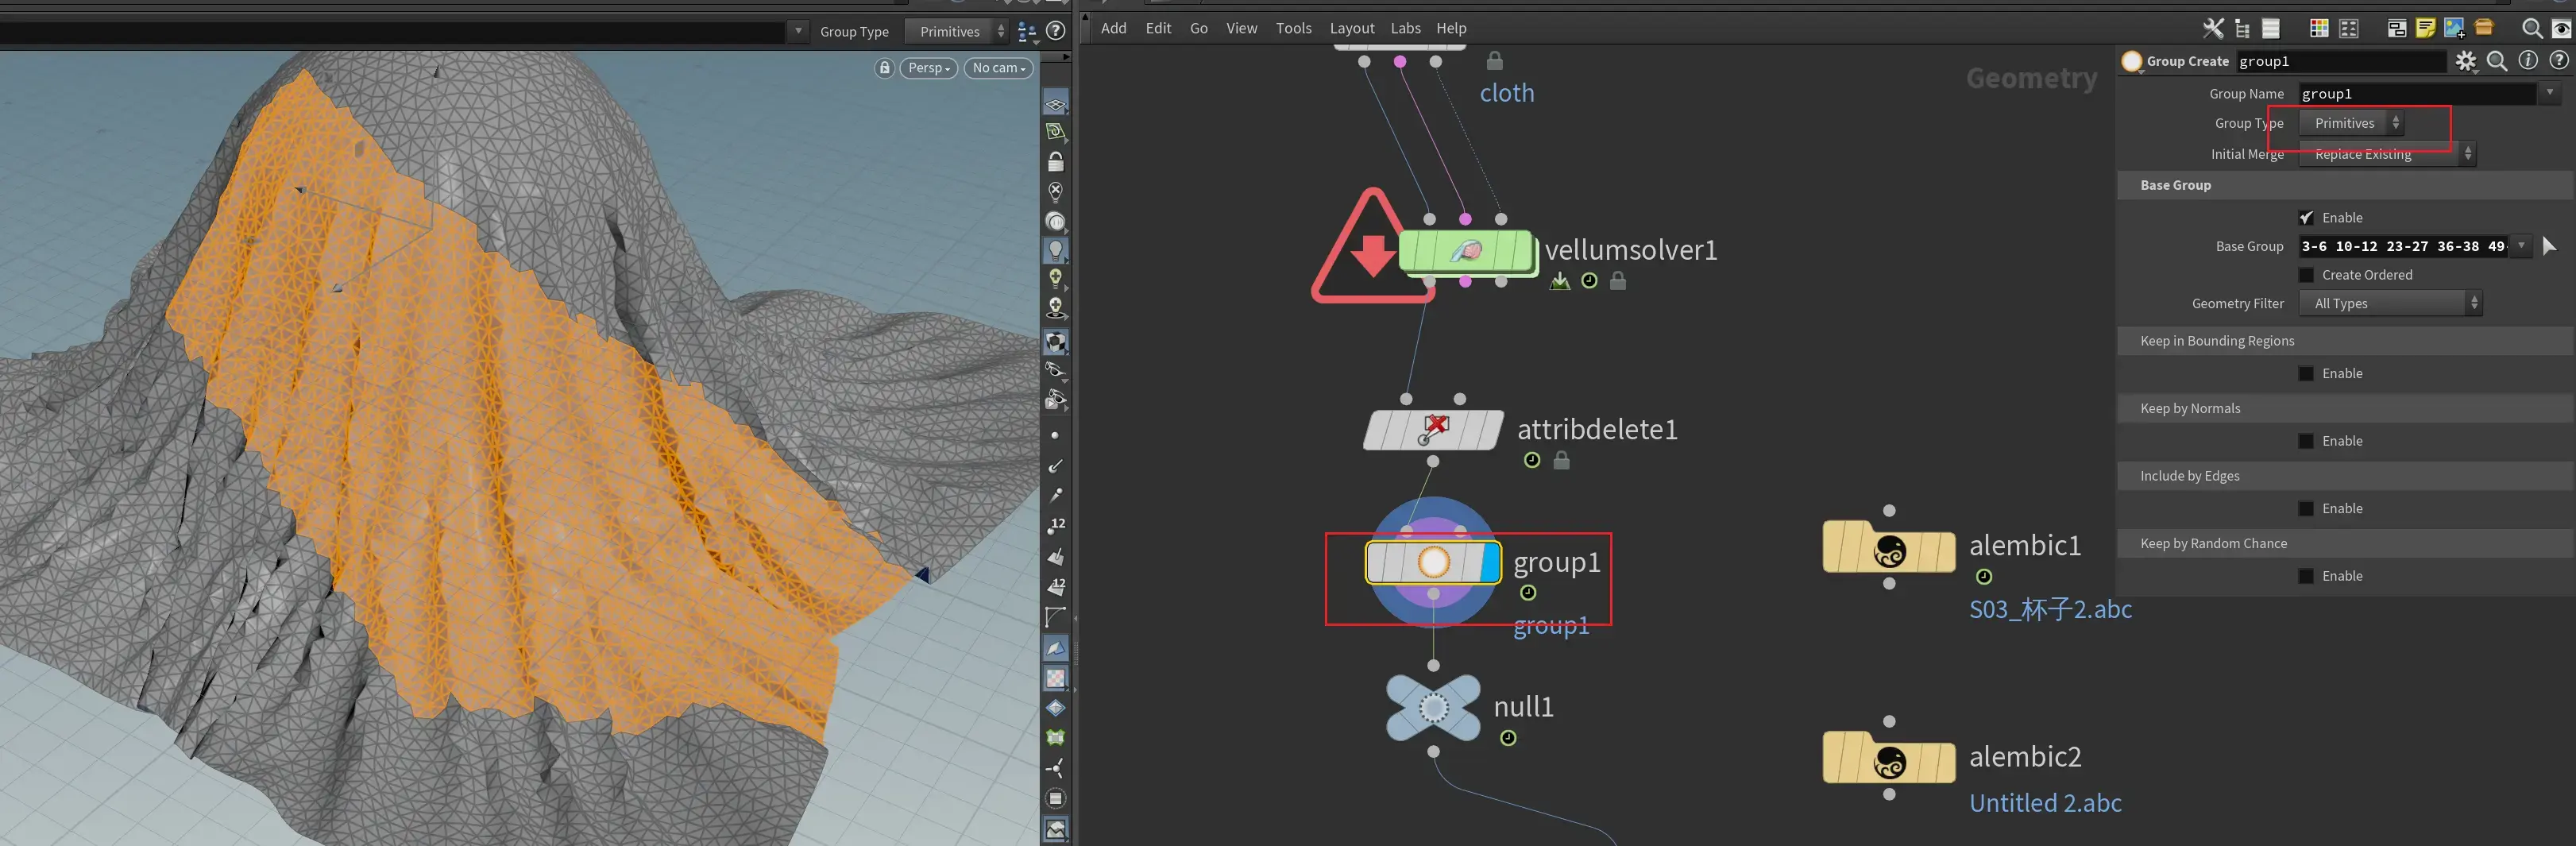Toggle Base Group Enable checkbox
Image resolution: width=2576 pixels, height=846 pixels.
(x=2306, y=218)
